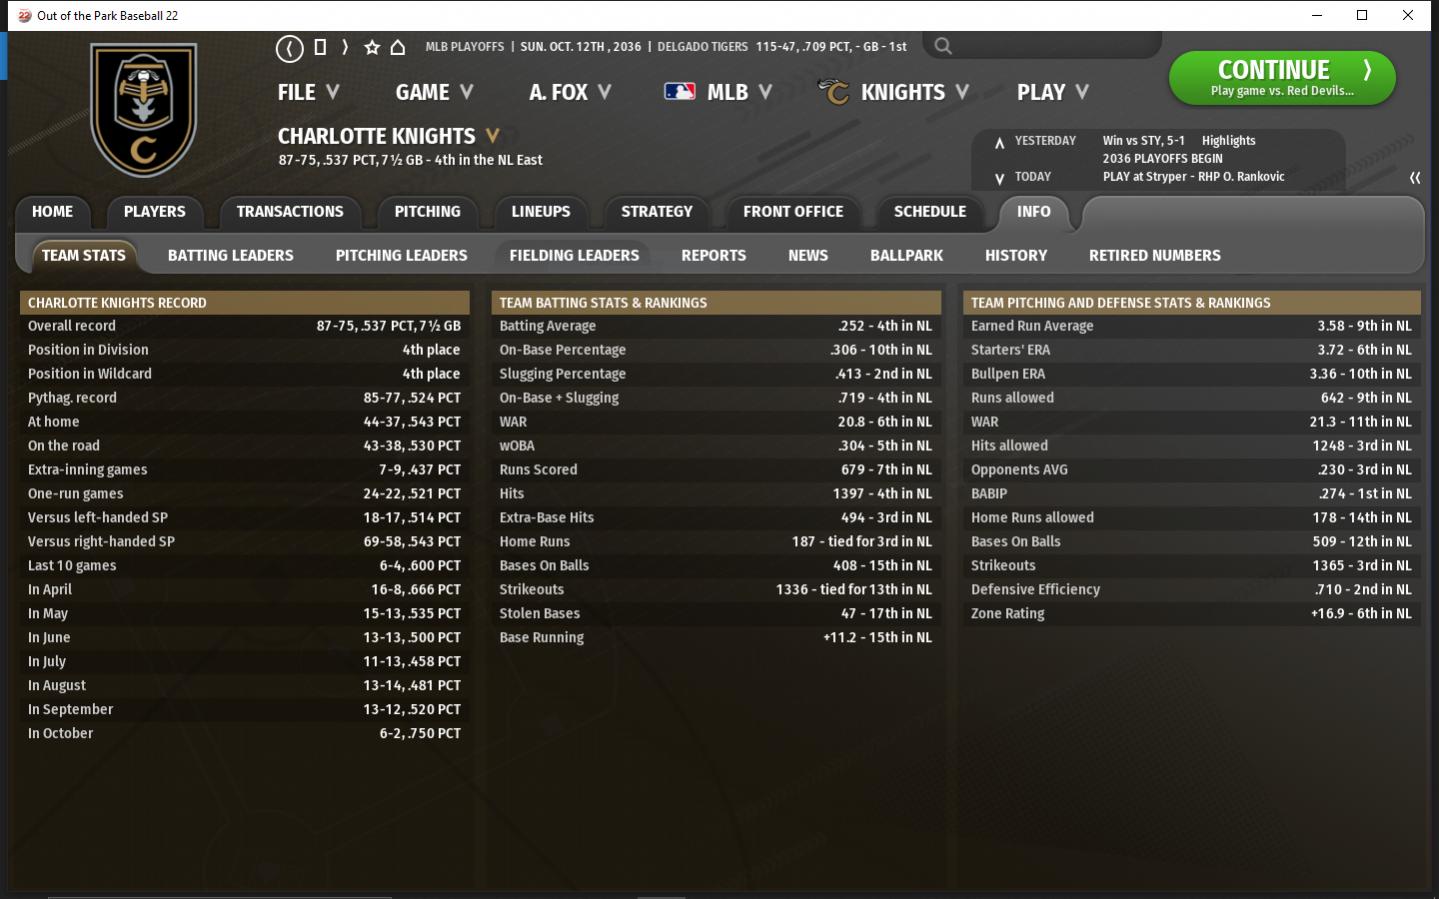Open the HISTORY sub-tab
The image size is (1439, 899).
point(1016,256)
